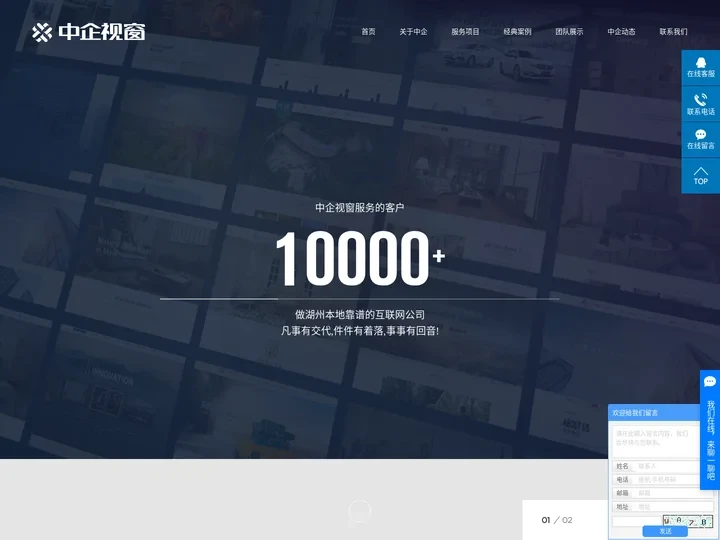The width and height of the screenshot is (720, 540).
Task: Open 在线留言 message icon in sidebar
Action: tap(701, 140)
